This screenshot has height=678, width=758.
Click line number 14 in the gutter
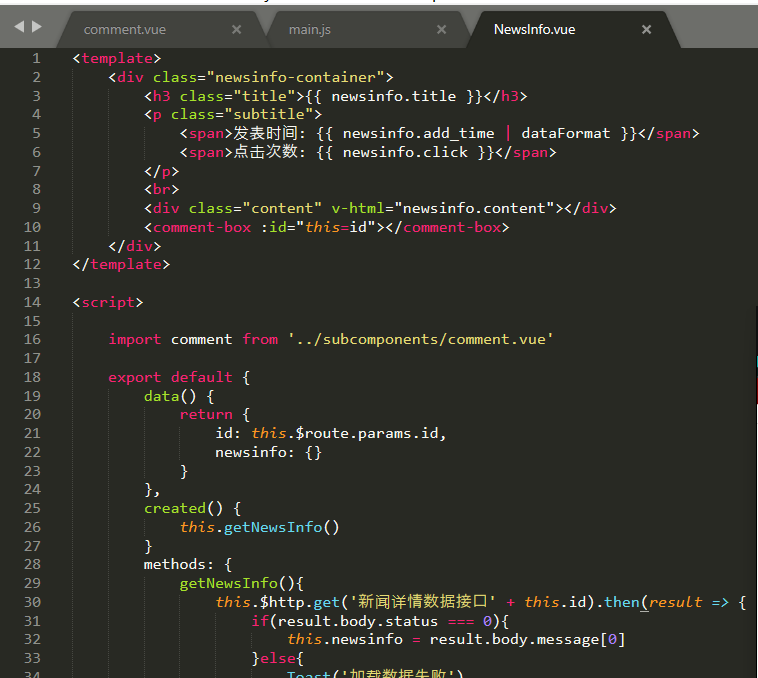[32, 303]
